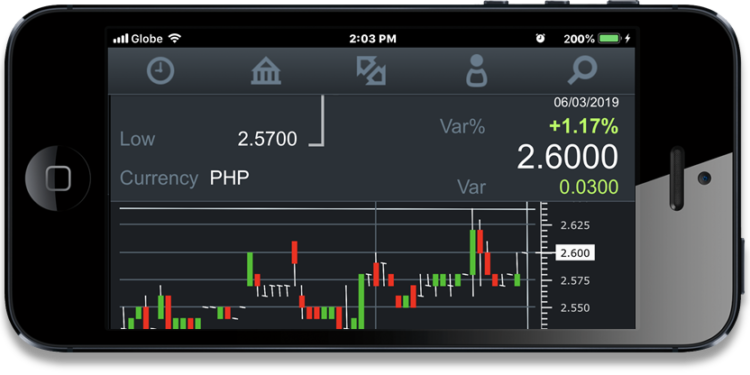Tap the 200% battery percentage

579,39
